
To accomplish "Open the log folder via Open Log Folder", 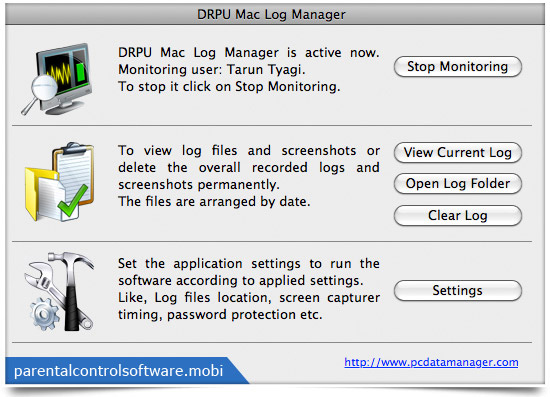I will (x=458, y=183).
